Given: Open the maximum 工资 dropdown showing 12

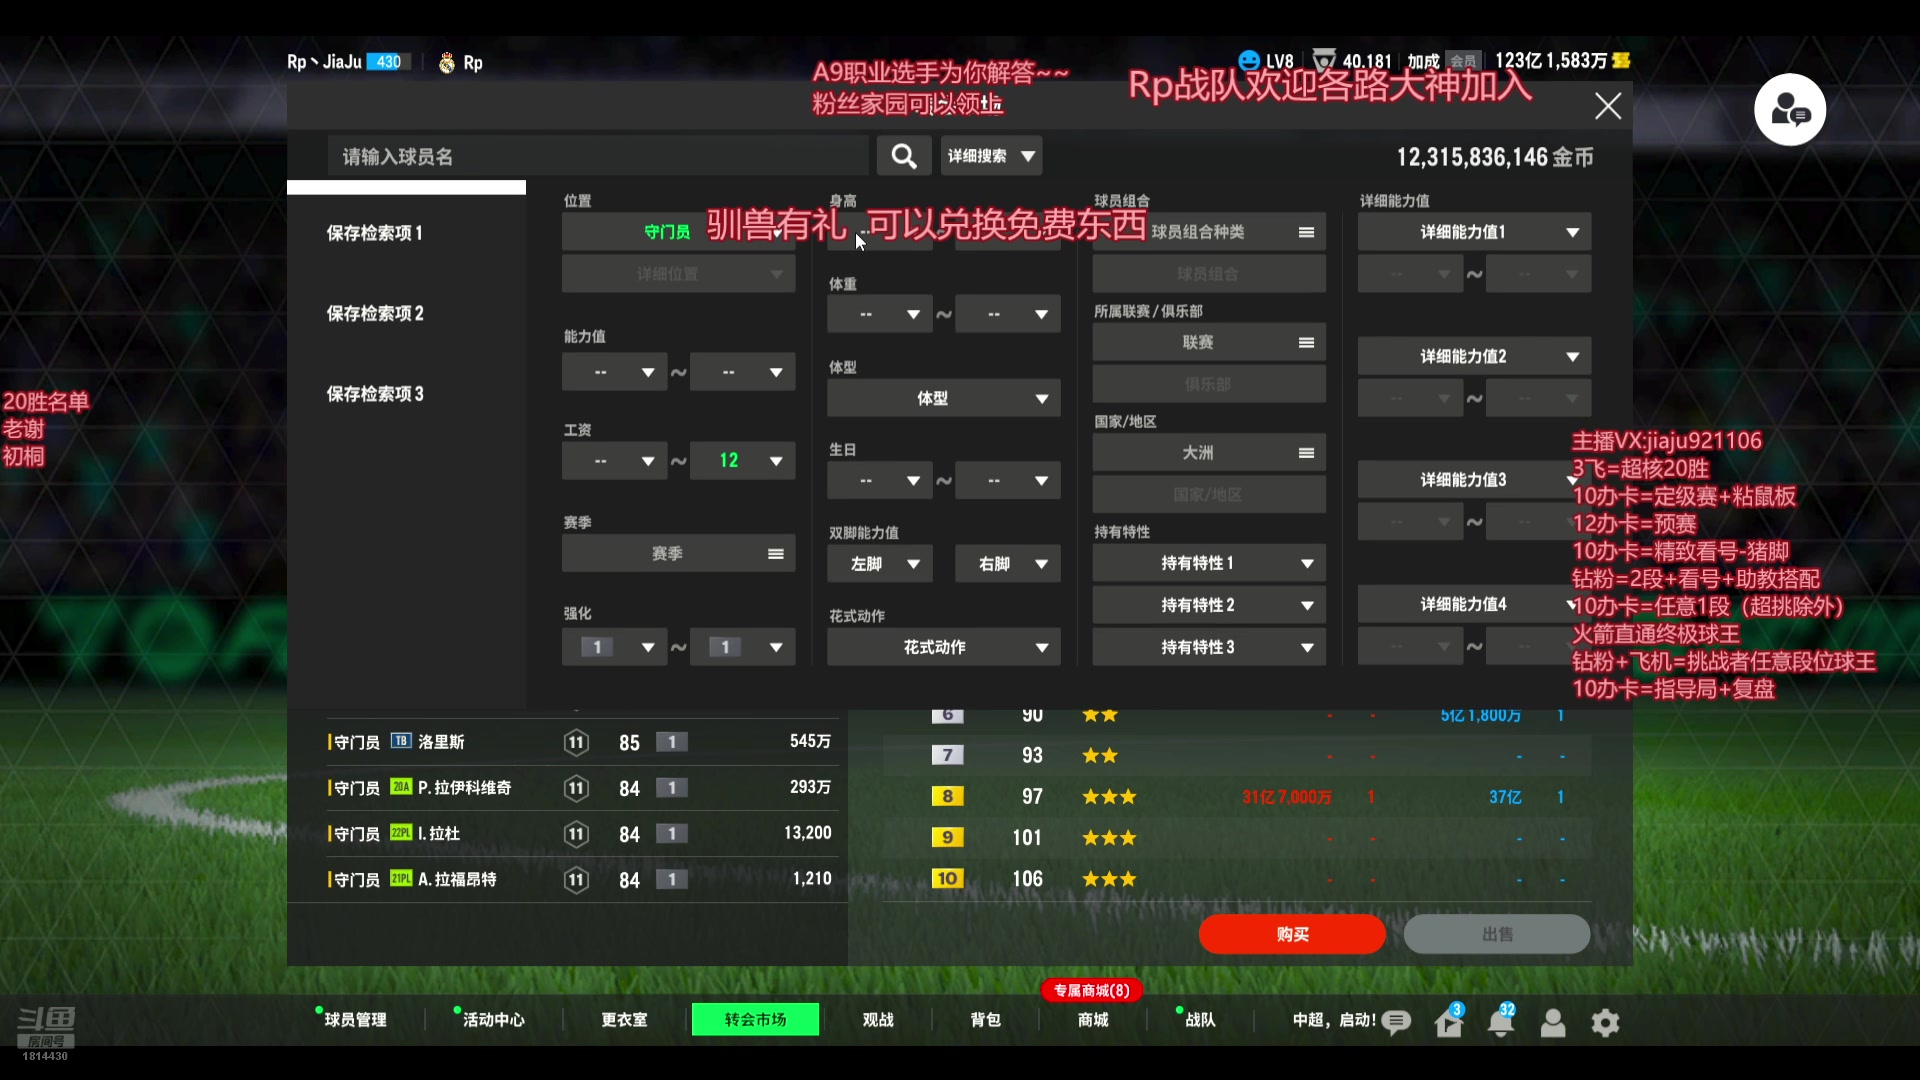Looking at the screenshot, I should (x=742, y=461).
